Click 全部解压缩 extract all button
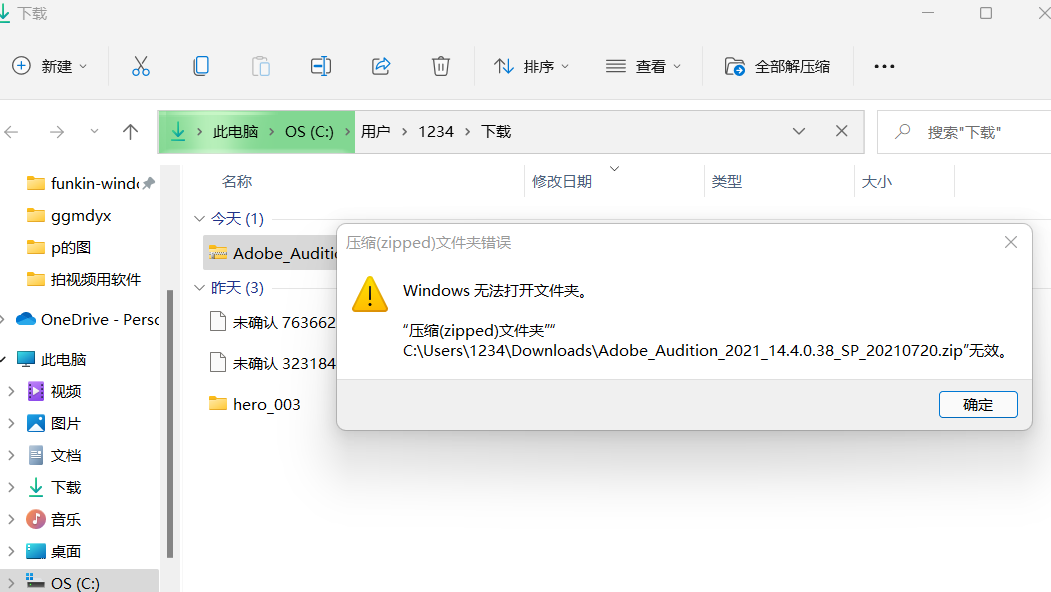The width and height of the screenshot is (1051, 592). (x=778, y=66)
